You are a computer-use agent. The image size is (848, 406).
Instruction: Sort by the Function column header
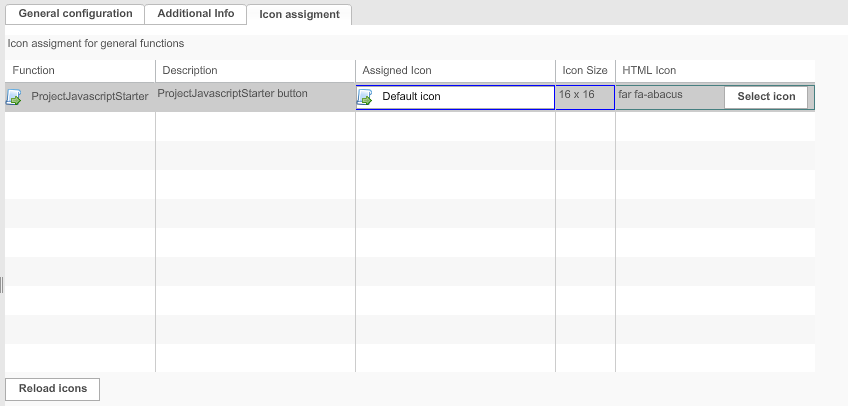(x=34, y=70)
